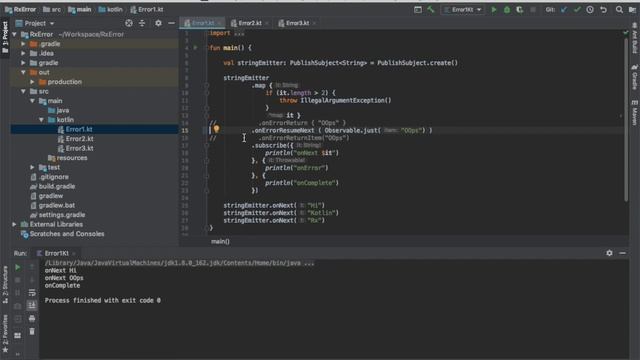Collapse all icon in Project panel header
The width and height of the screenshot is (640, 360).
click(x=142, y=23)
